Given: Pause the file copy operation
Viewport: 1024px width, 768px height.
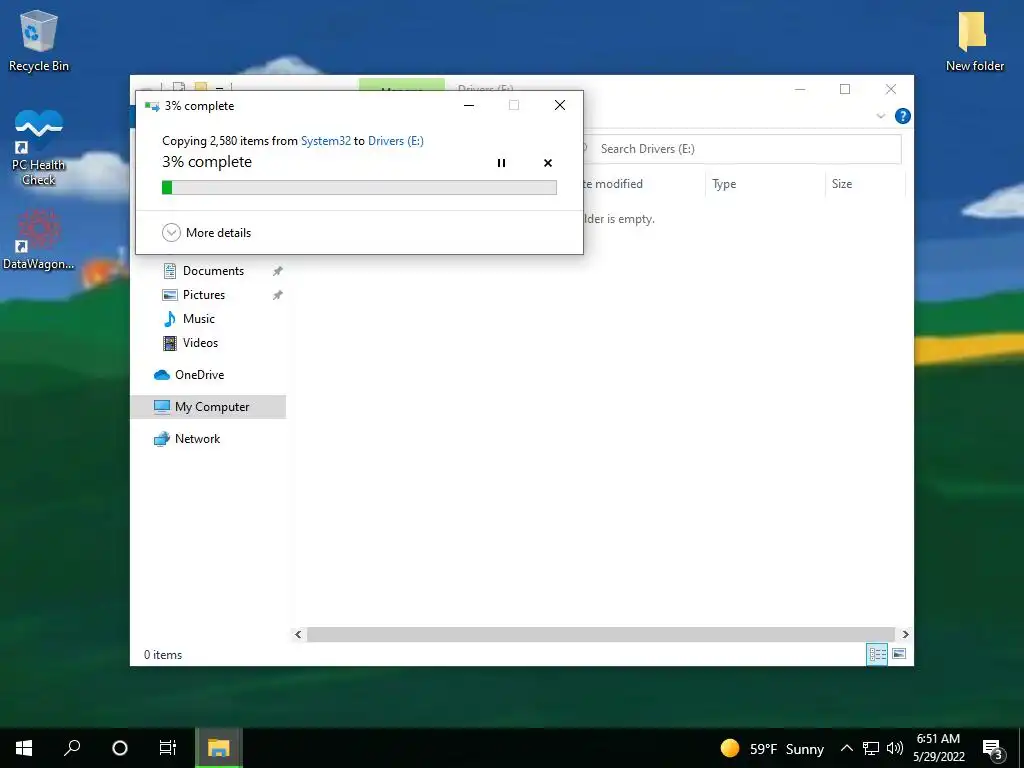Looking at the screenshot, I should 501,163.
